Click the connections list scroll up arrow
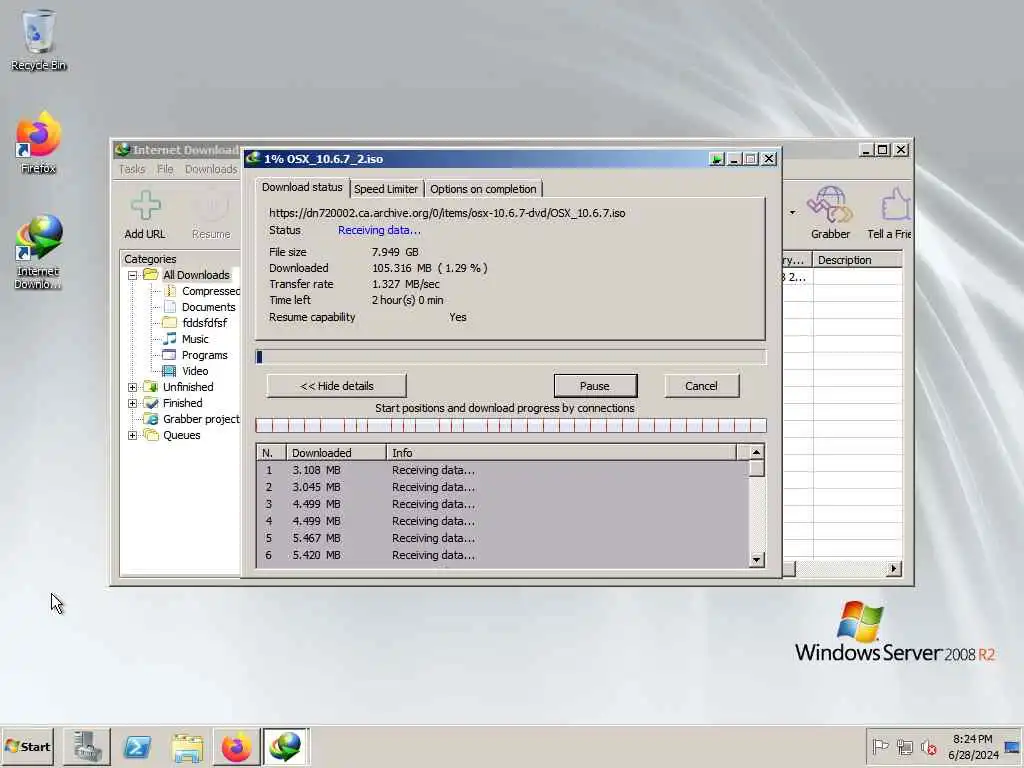Viewport: 1024px width, 768px height. 756,453
